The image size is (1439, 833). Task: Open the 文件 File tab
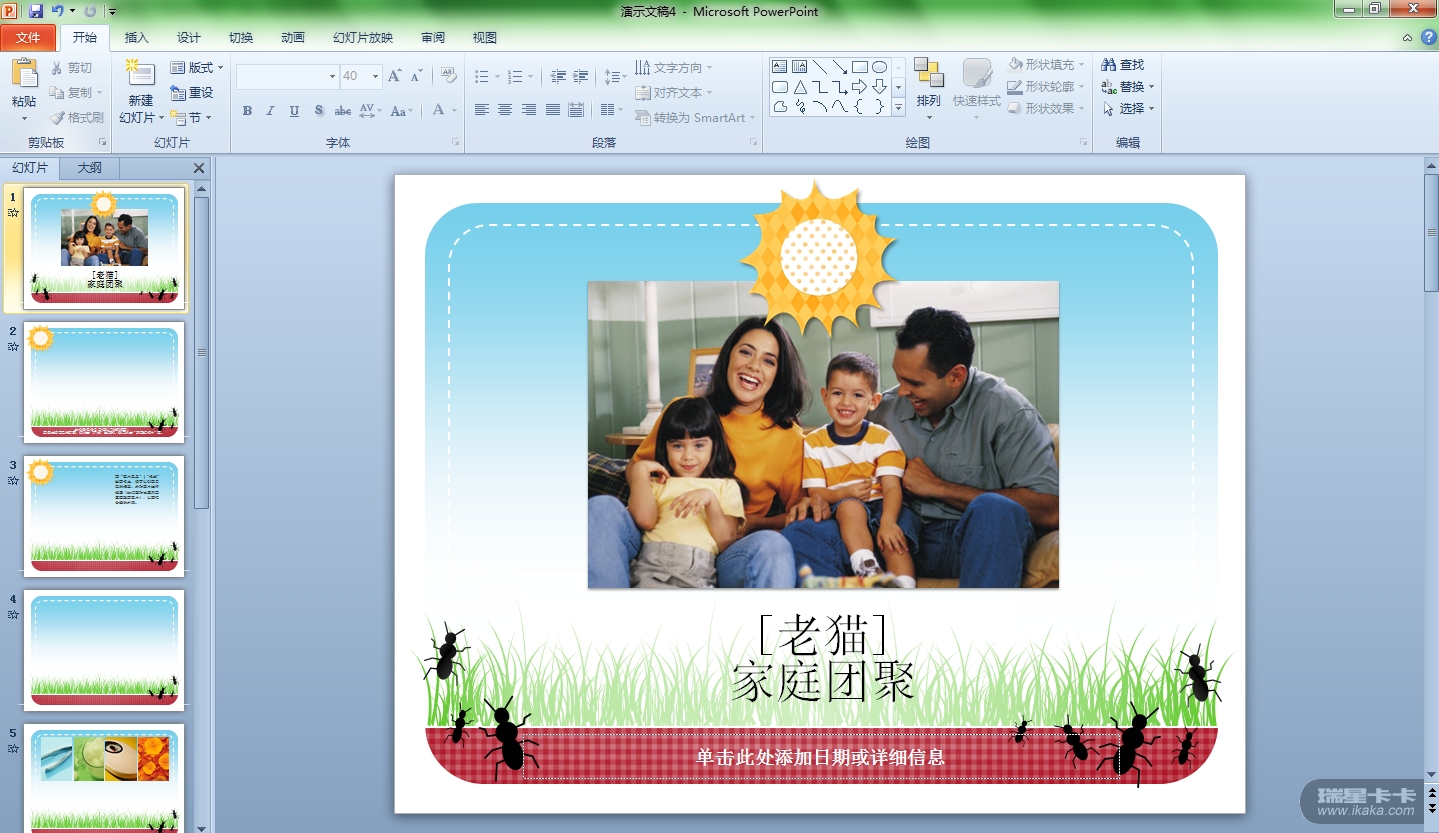[x=28, y=38]
